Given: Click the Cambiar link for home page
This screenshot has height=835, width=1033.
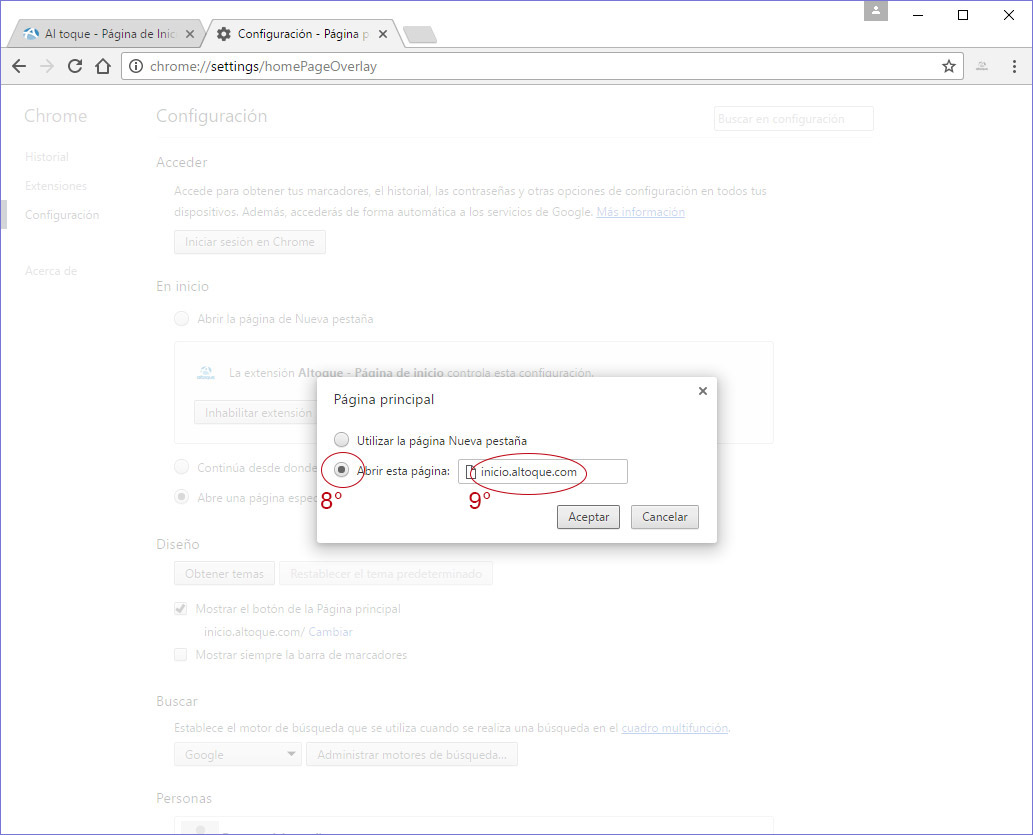Looking at the screenshot, I should coord(330,631).
